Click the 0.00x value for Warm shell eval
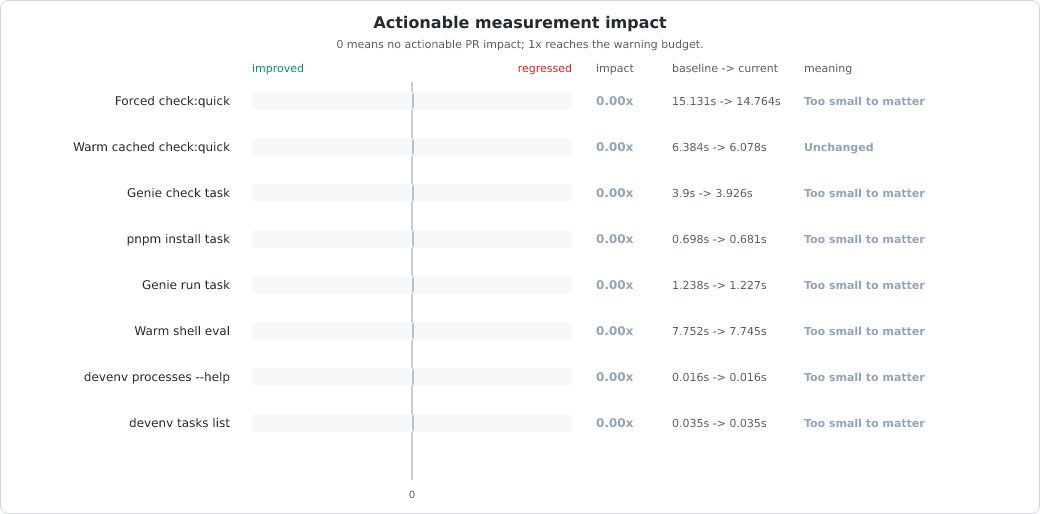 pyautogui.click(x=615, y=331)
